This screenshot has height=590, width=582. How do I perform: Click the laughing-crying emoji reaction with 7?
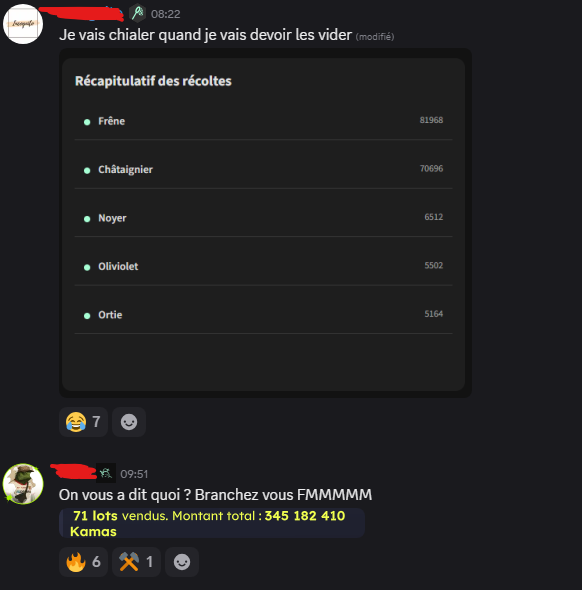click(x=83, y=422)
